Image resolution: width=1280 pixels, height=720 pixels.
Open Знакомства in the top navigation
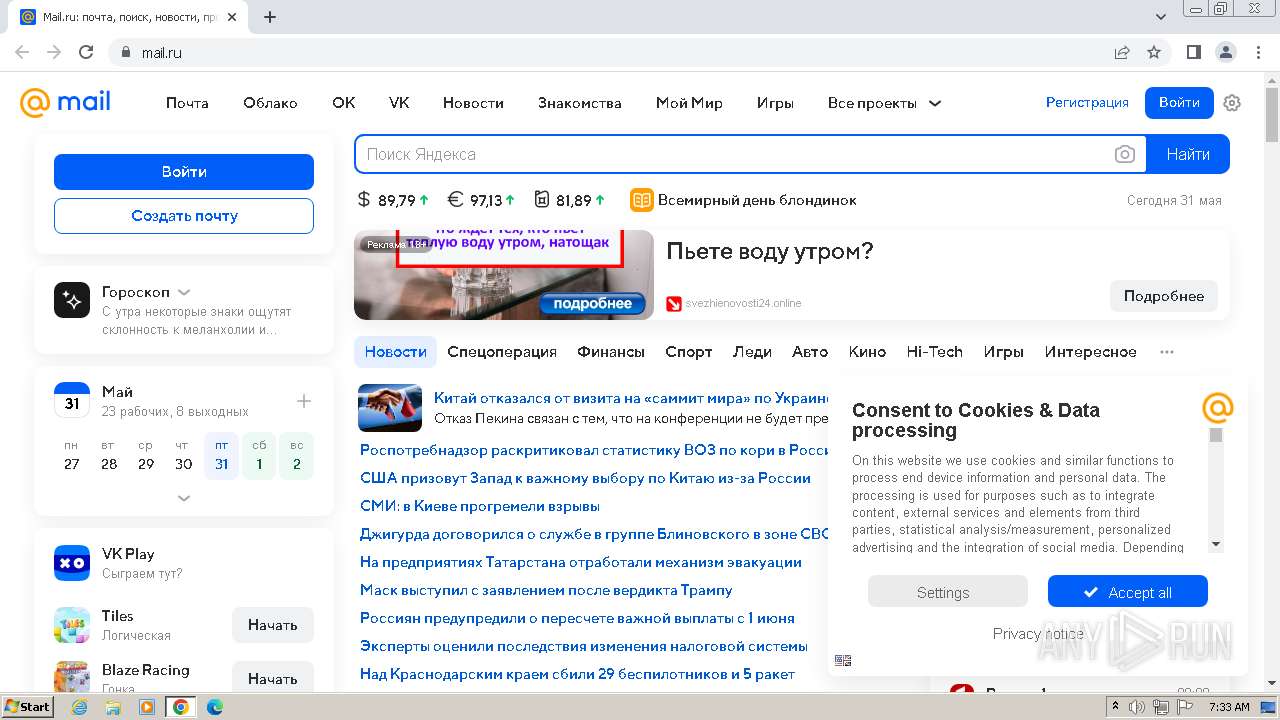(x=579, y=103)
